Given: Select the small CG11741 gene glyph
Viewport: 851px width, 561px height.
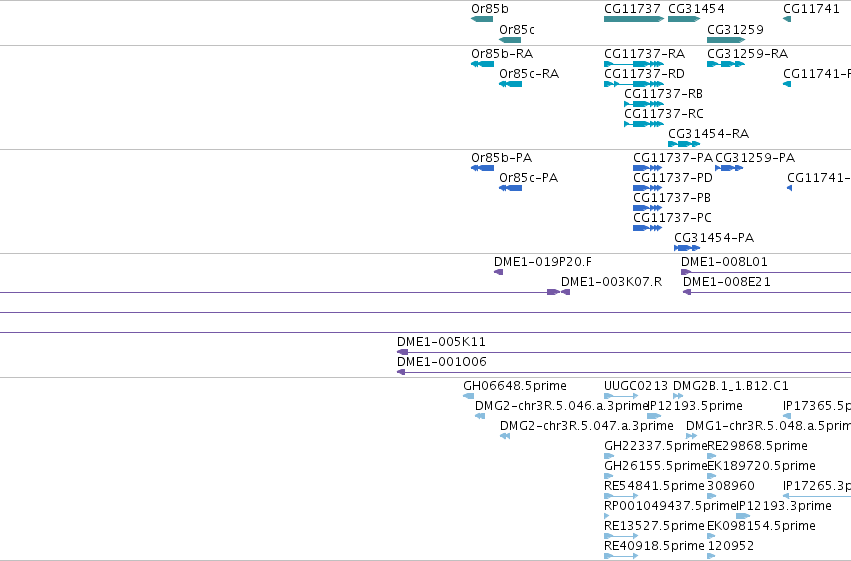Looking at the screenshot, I should 787,19.
